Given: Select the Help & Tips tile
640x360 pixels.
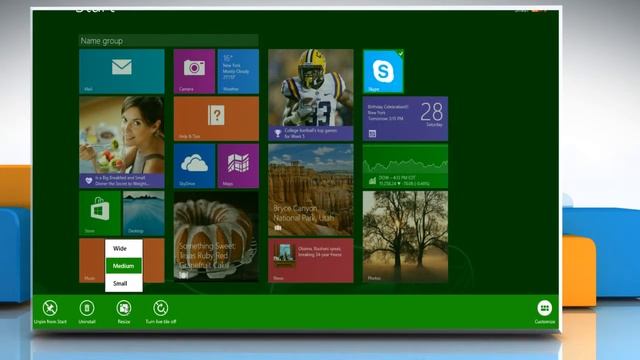Looking at the screenshot, I should pyautogui.click(x=216, y=119).
